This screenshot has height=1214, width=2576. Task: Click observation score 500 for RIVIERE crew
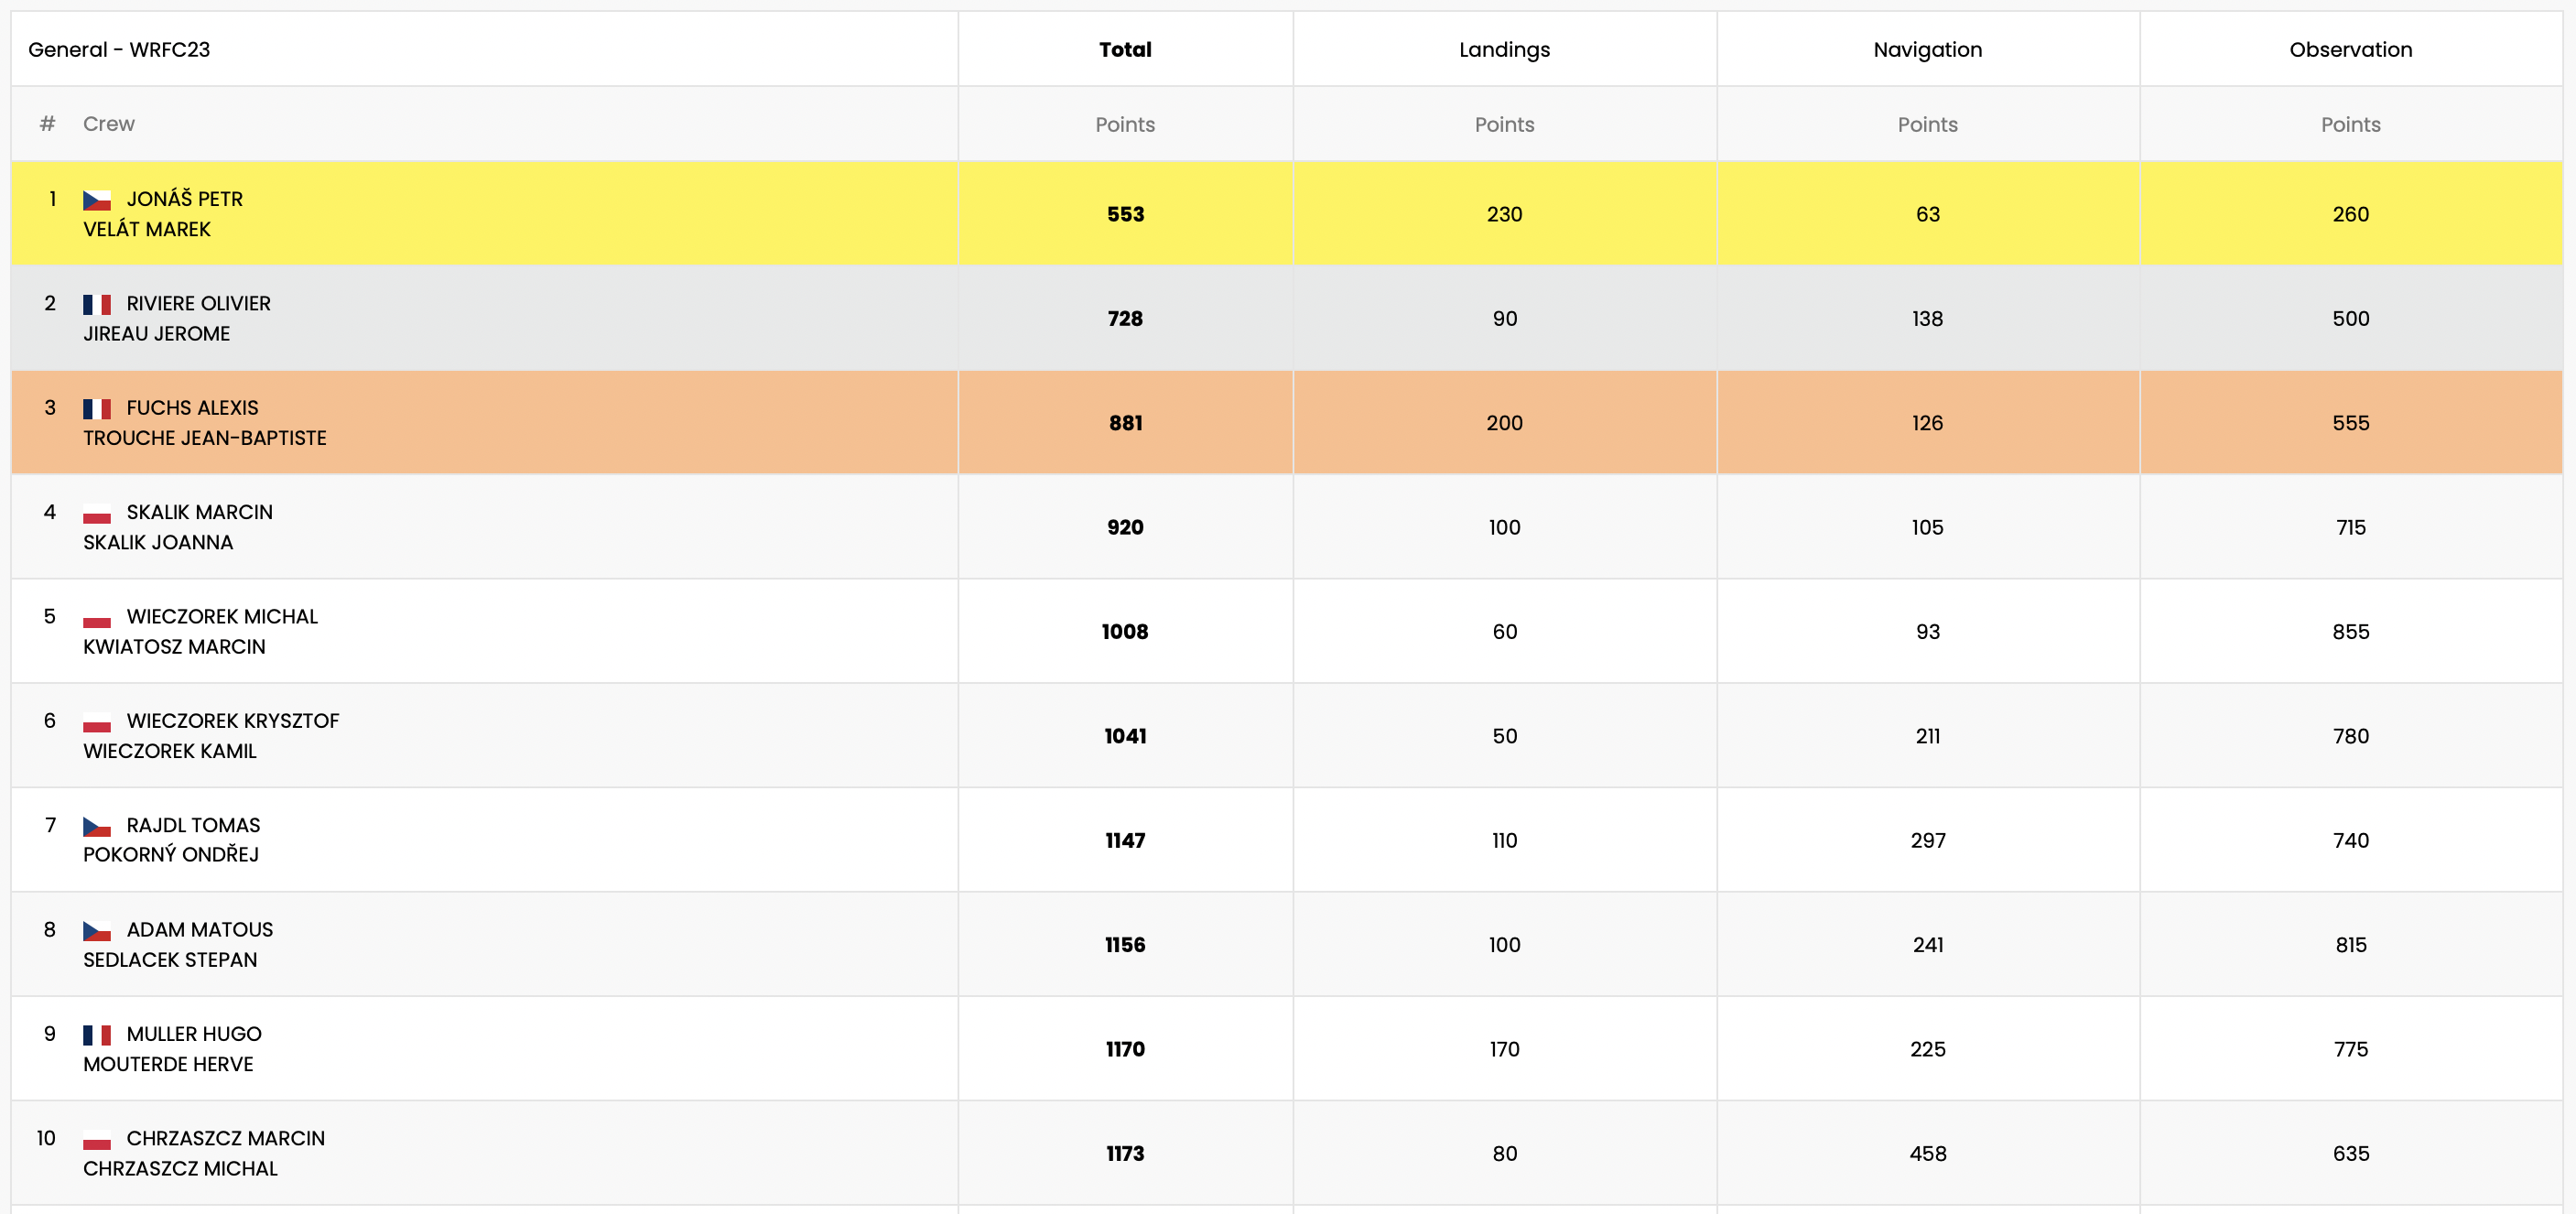[x=2350, y=318]
